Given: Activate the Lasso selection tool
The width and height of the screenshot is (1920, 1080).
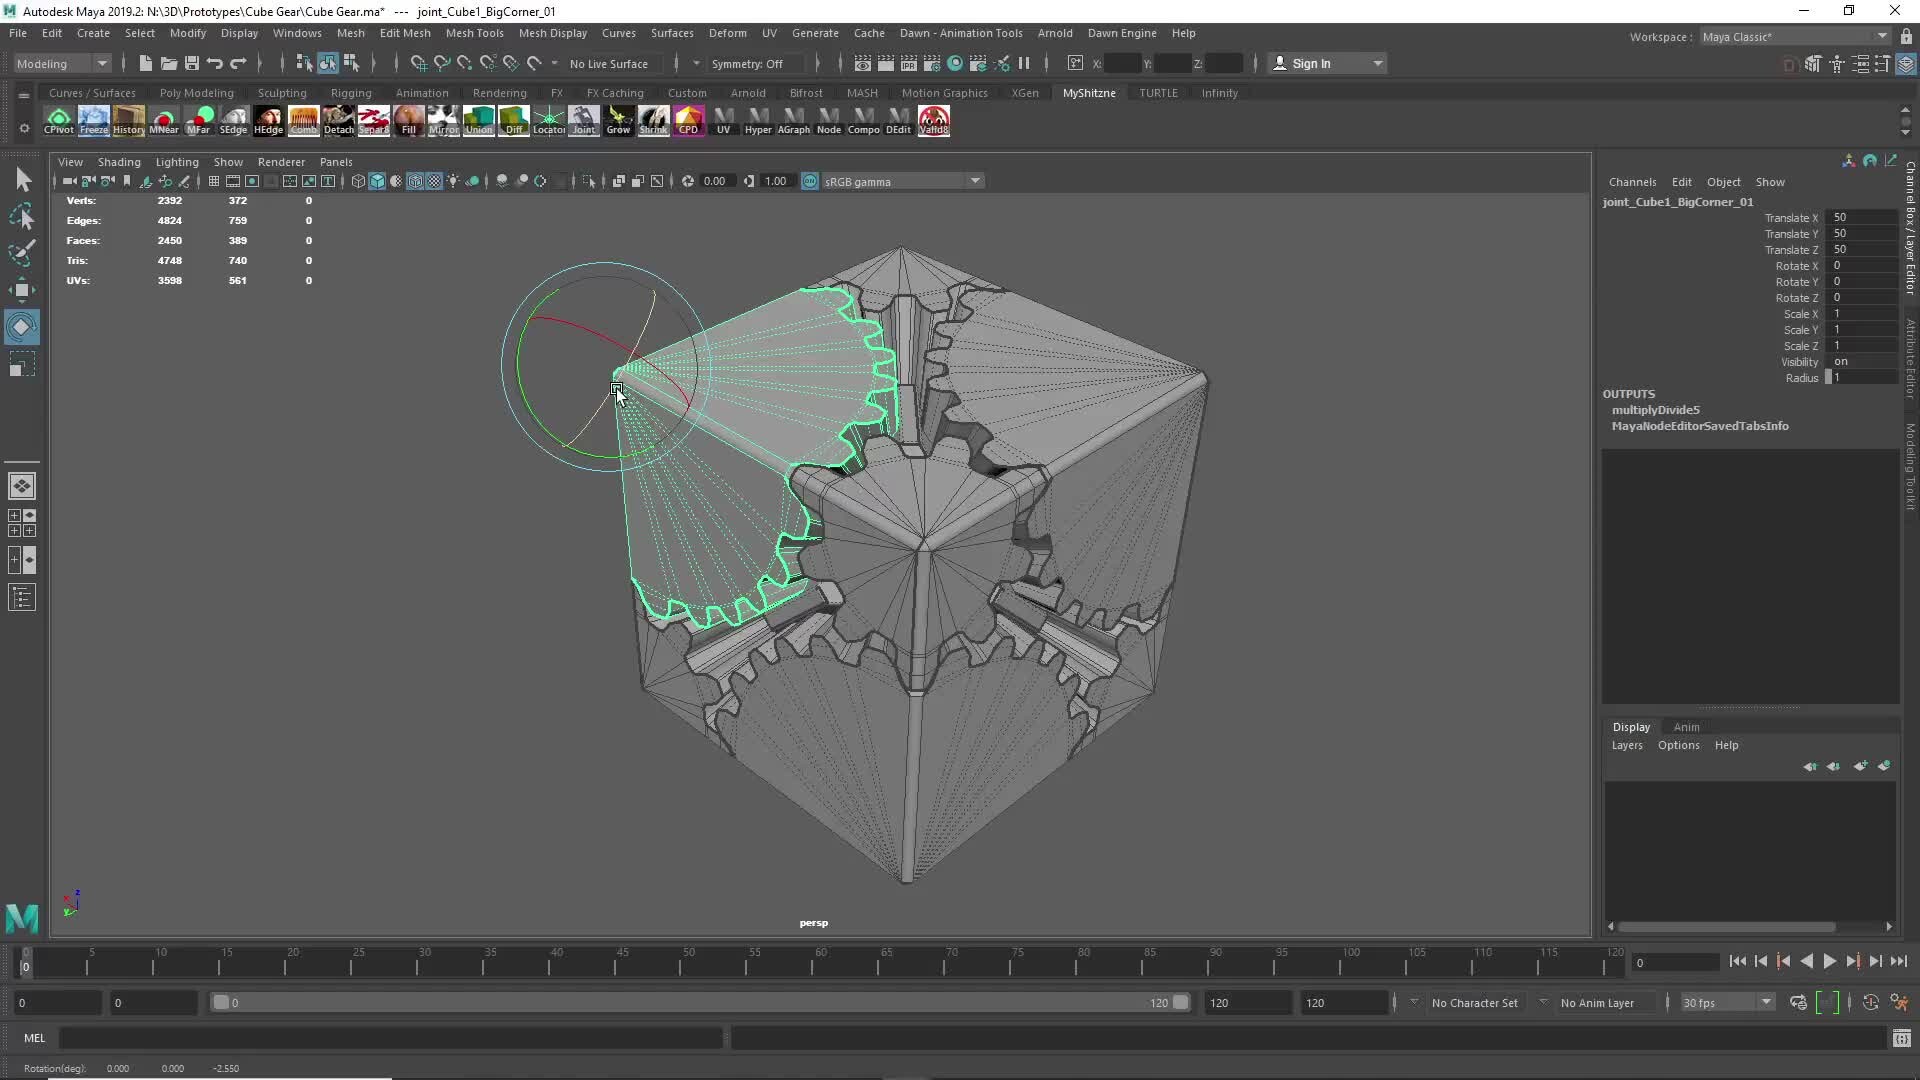Looking at the screenshot, I should (x=21, y=216).
